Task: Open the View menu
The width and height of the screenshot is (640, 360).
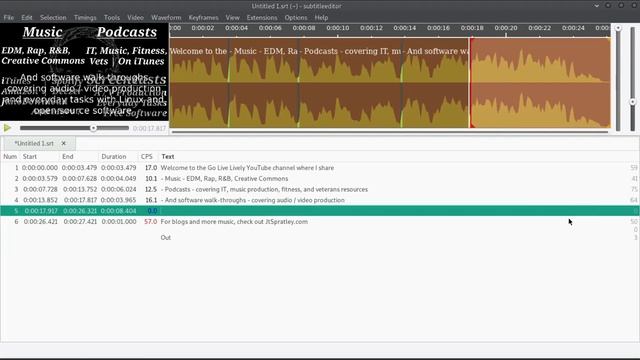Action: coord(232,18)
